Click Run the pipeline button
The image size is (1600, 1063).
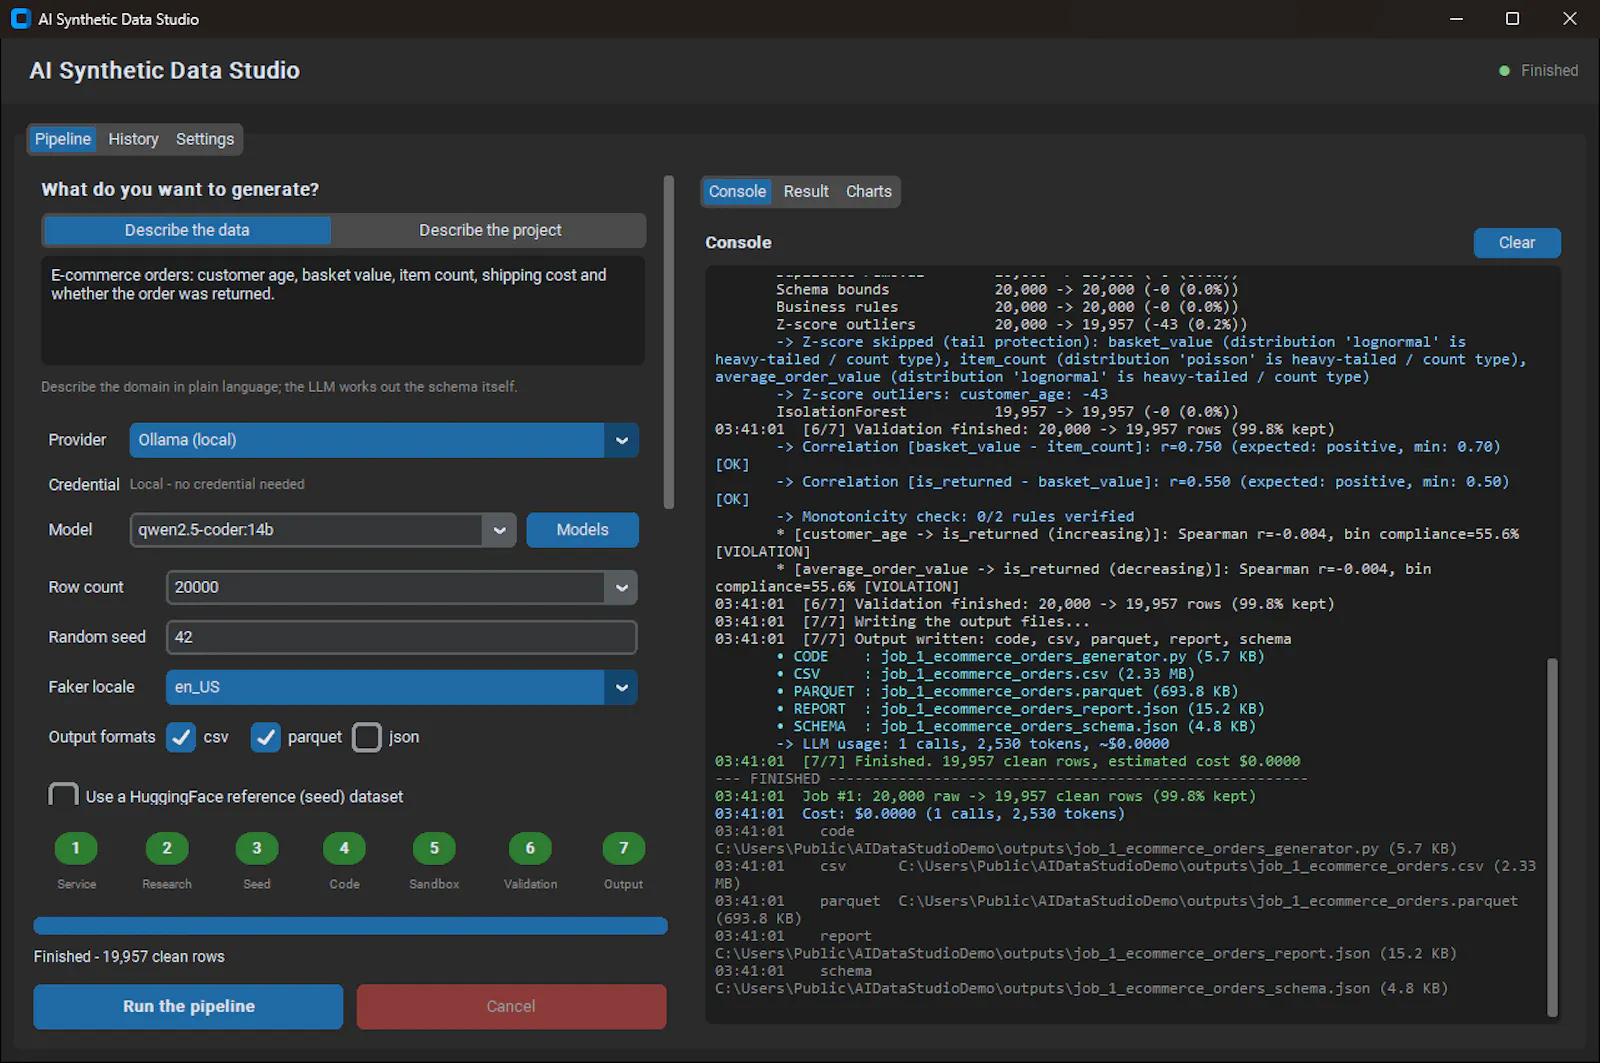pyautogui.click(x=188, y=1007)
